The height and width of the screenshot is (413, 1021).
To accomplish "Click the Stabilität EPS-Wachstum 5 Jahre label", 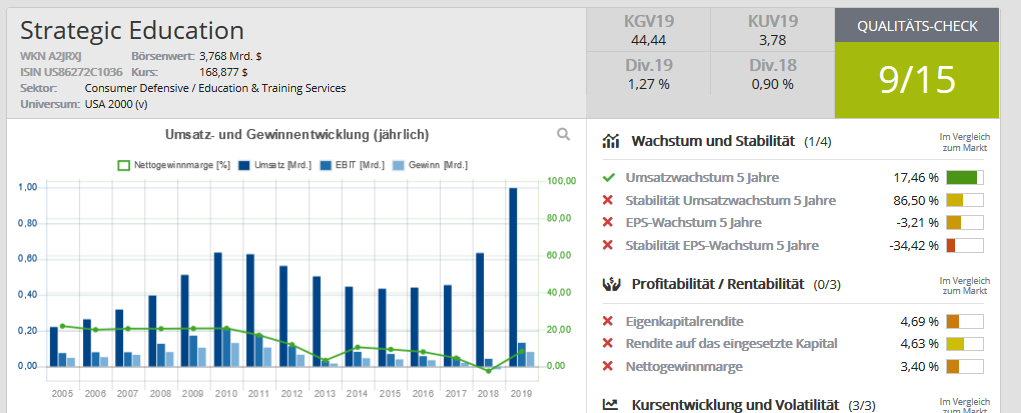I will (x=722, y=246).
